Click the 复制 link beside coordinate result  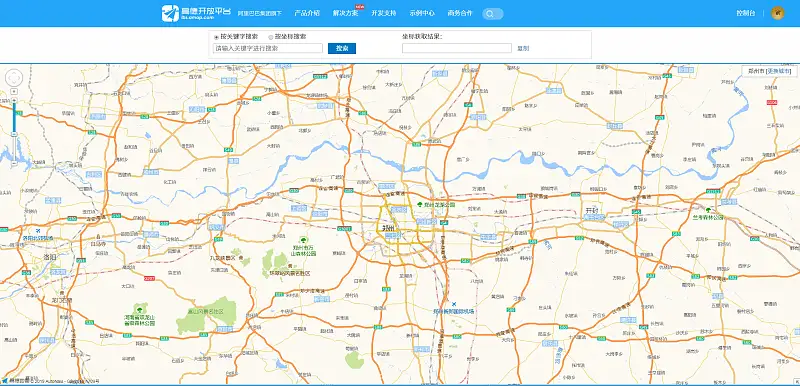click(x=523, y=48)
